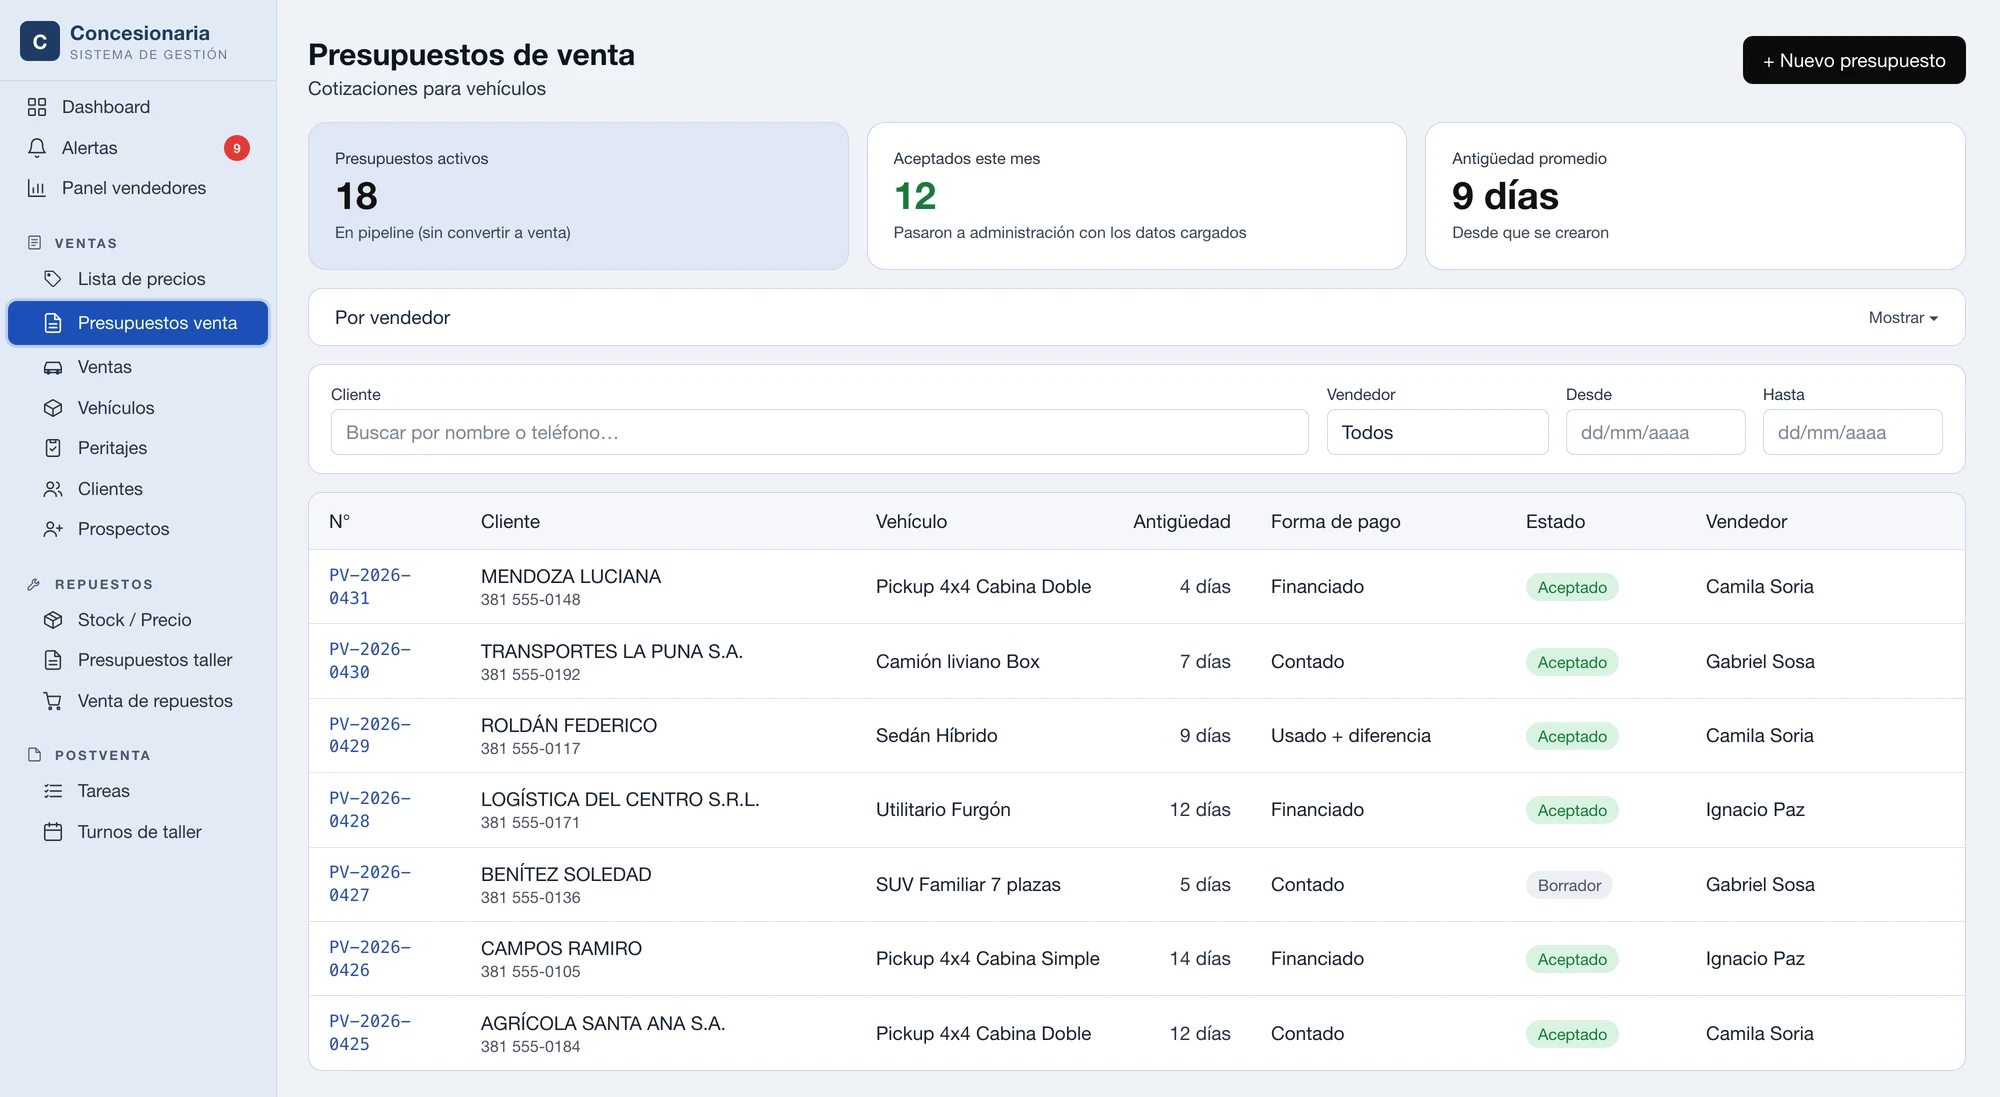This screenshot has height=1097, width=2000.
Task: Click Aceptado badge in MENDOZA LUCIANA row
Action: point(1572,587)
